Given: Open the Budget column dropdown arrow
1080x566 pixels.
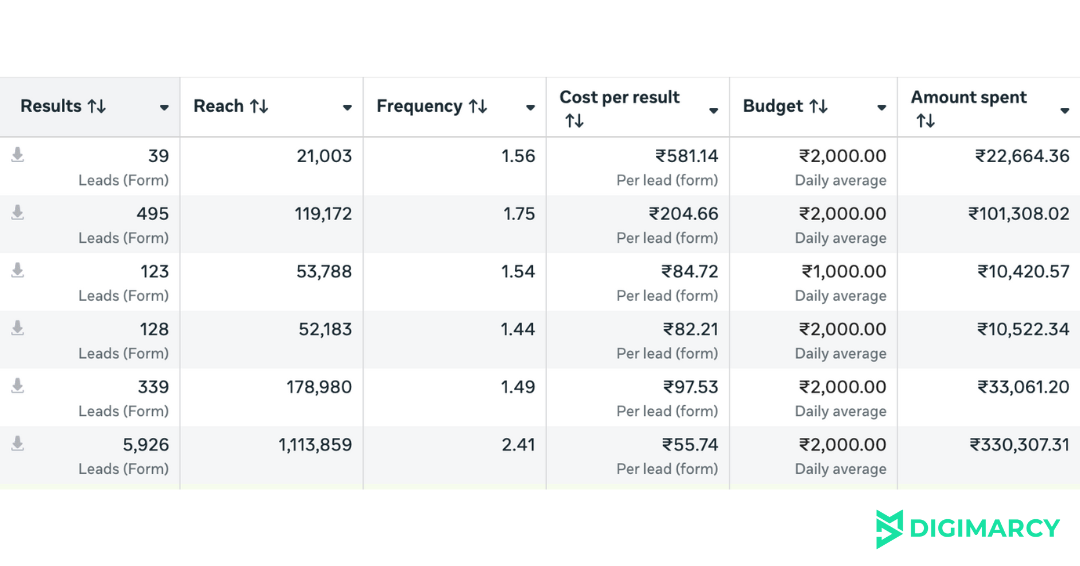Looking at the screenshot, I should click(x=881, y=108).
